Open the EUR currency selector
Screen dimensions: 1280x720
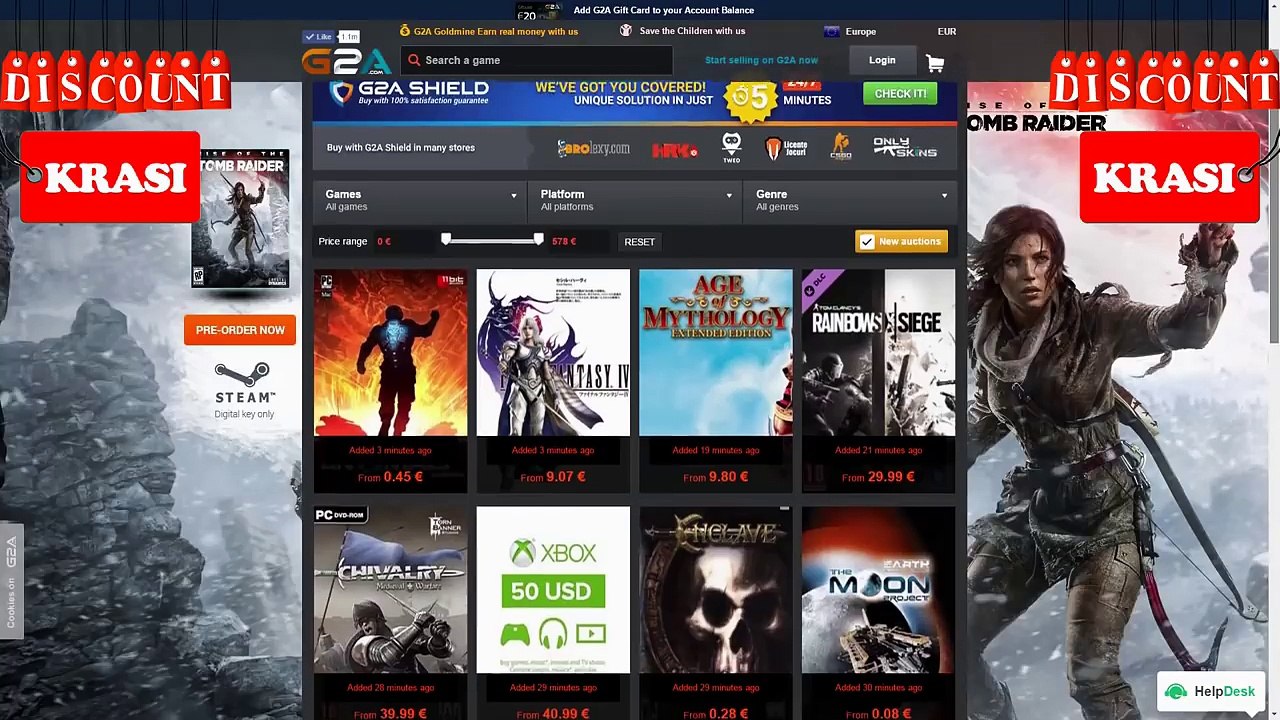tap(947, 32)
